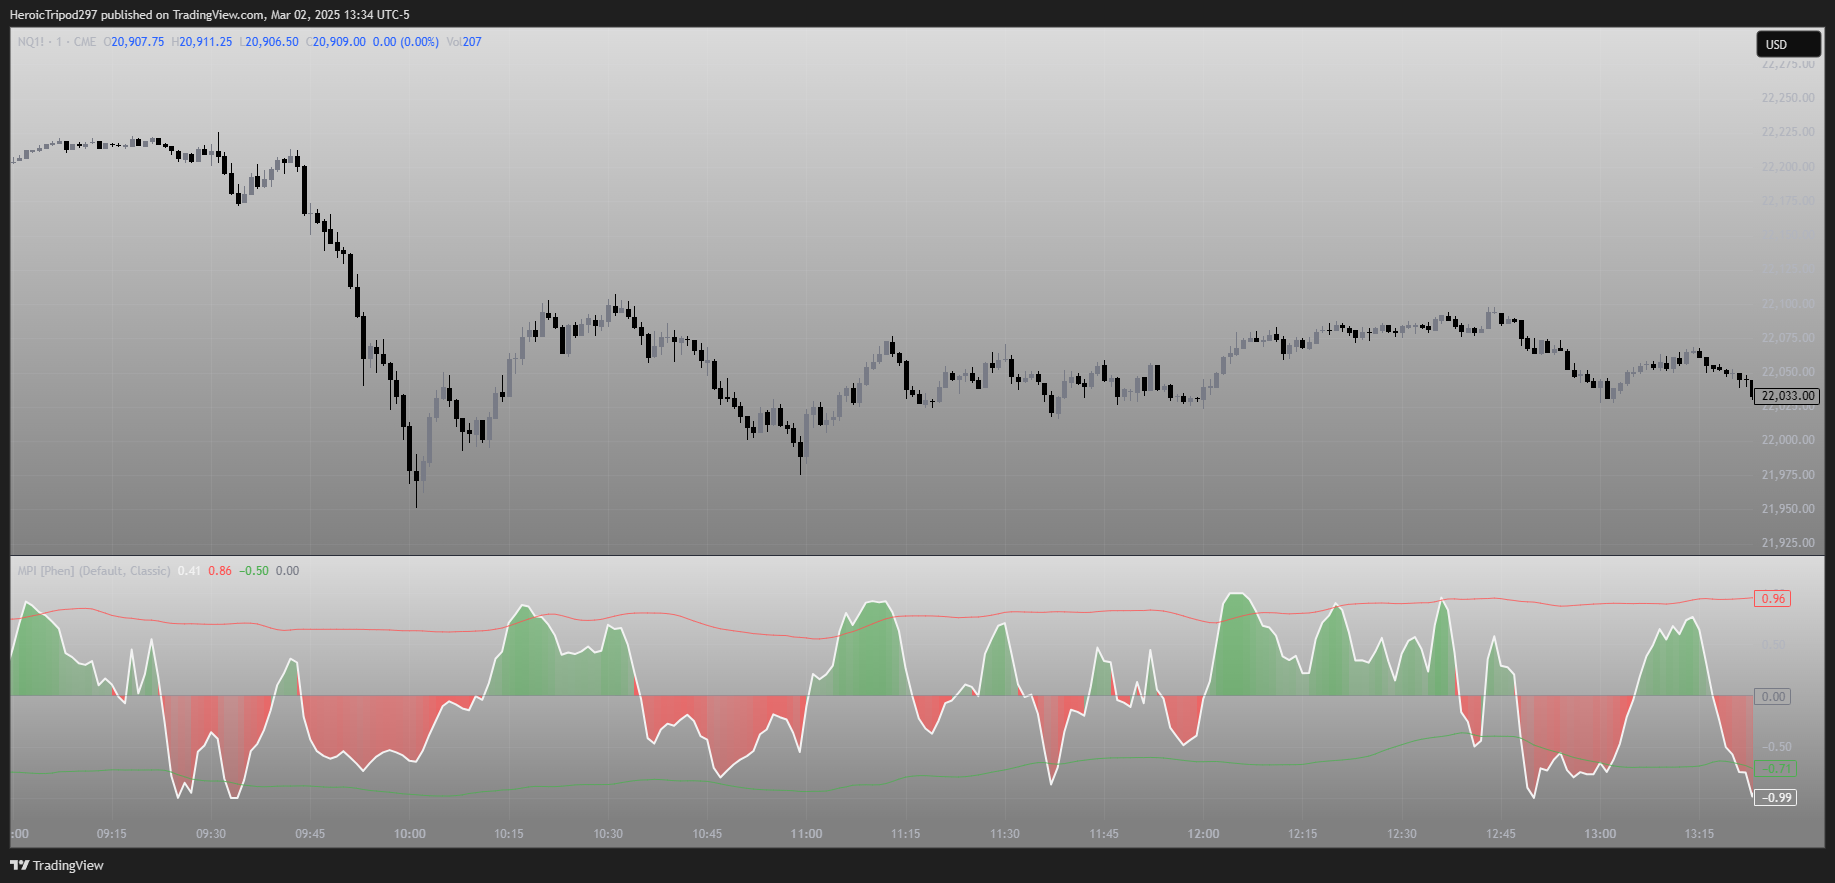
Task: Click the red 0.86 indicator value
Action: (220, 571)
